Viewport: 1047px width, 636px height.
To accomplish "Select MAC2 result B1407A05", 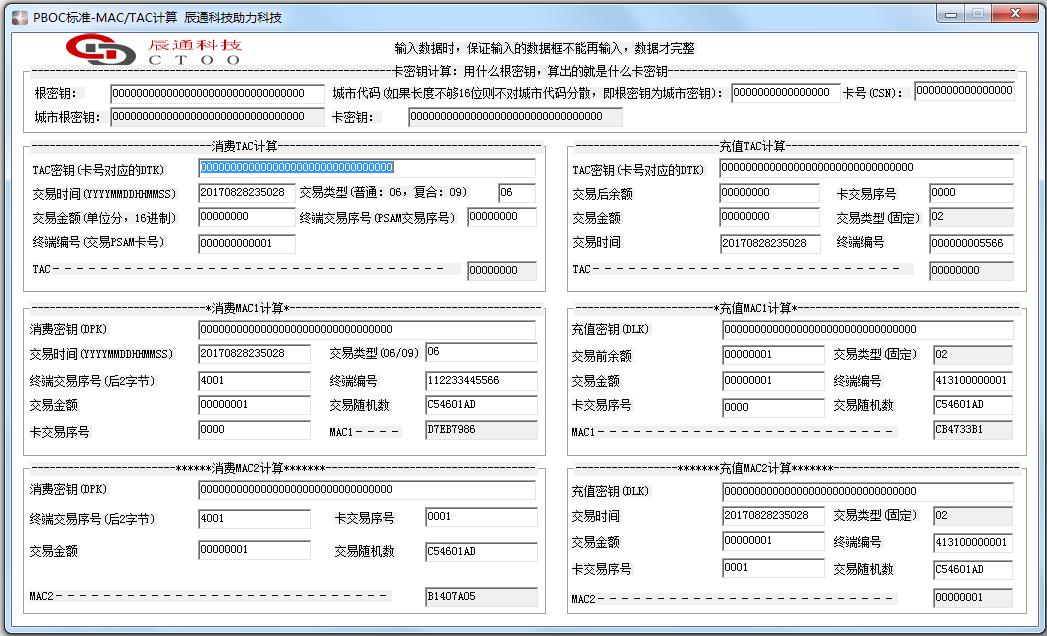I will (x=481, y=597).
